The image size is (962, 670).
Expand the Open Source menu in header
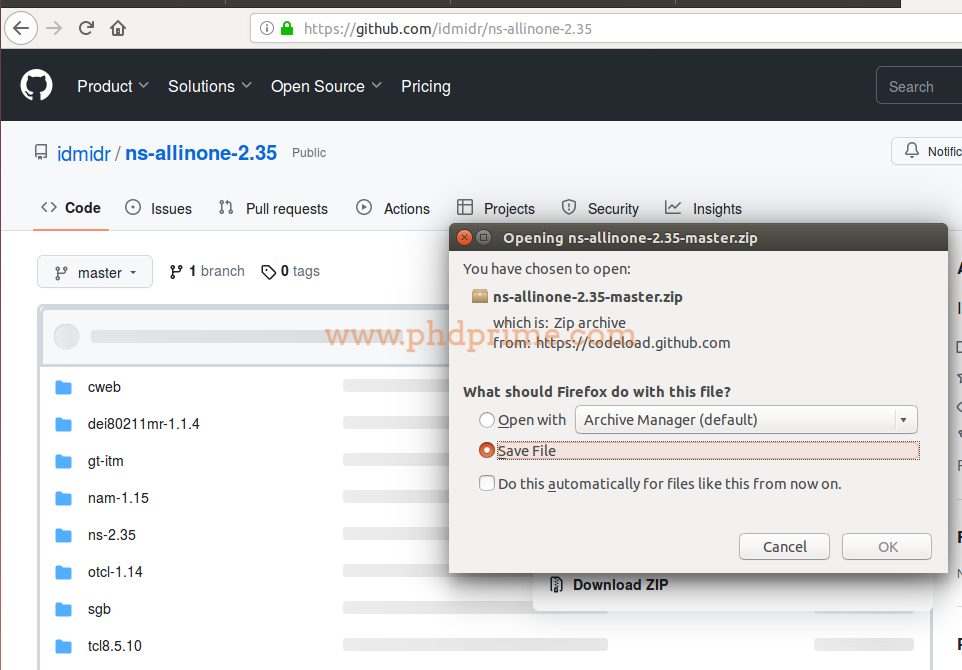click(326, 87)
